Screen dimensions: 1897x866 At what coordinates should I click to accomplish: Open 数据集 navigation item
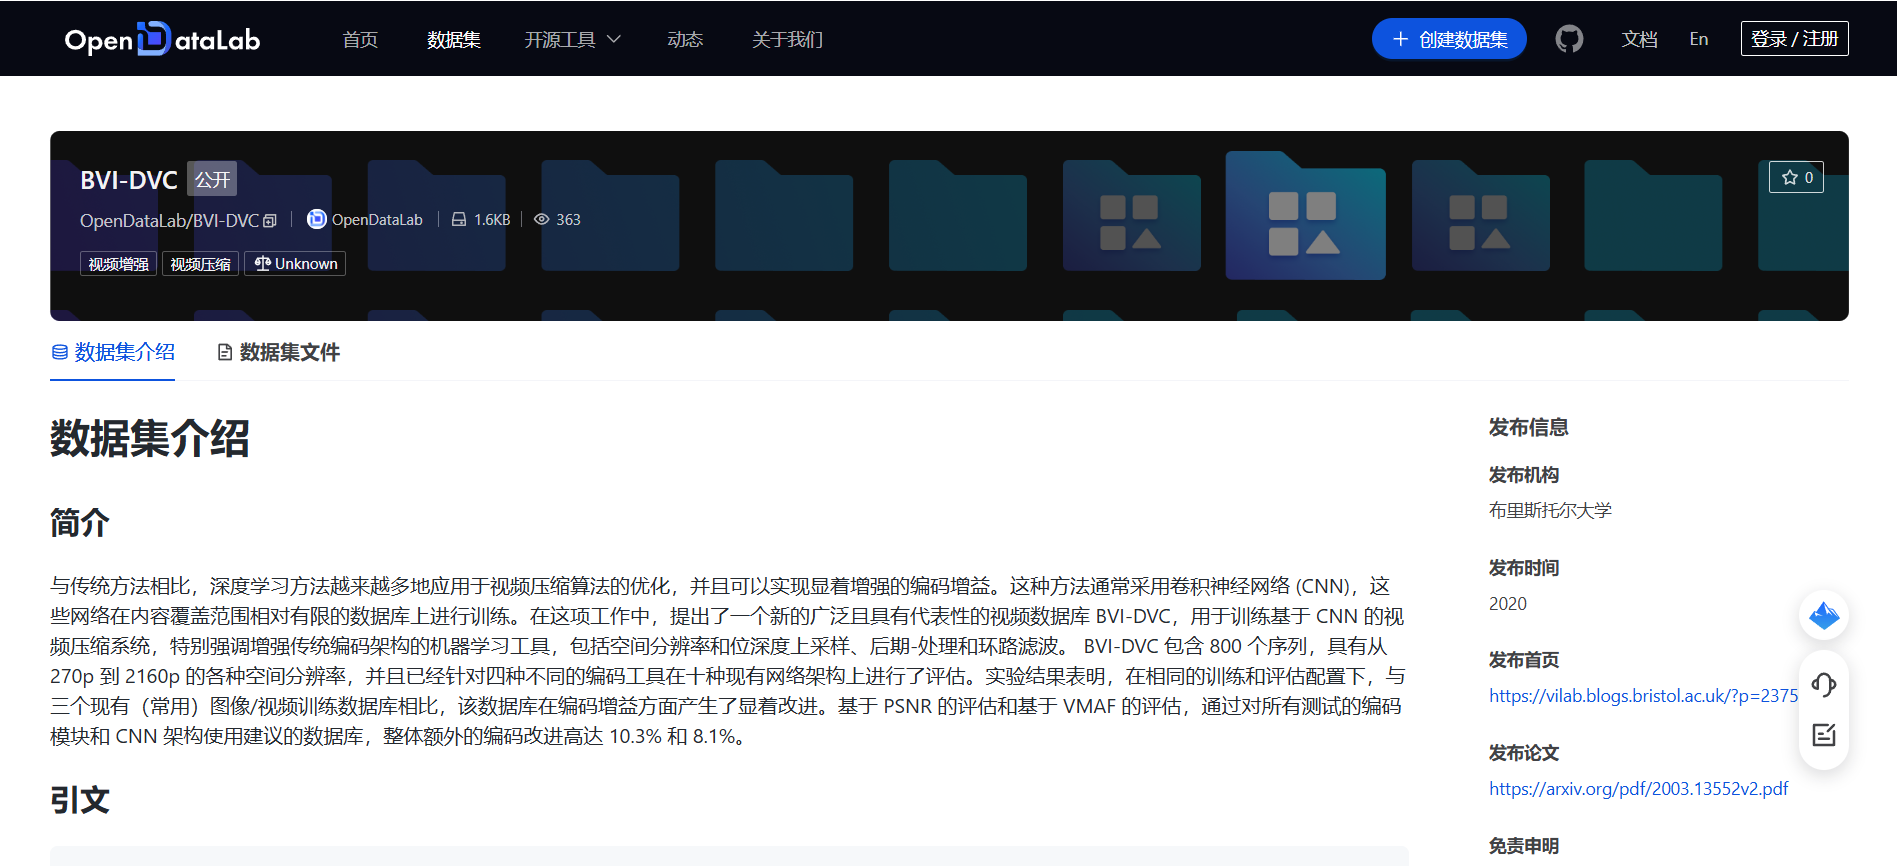point(454,39)
